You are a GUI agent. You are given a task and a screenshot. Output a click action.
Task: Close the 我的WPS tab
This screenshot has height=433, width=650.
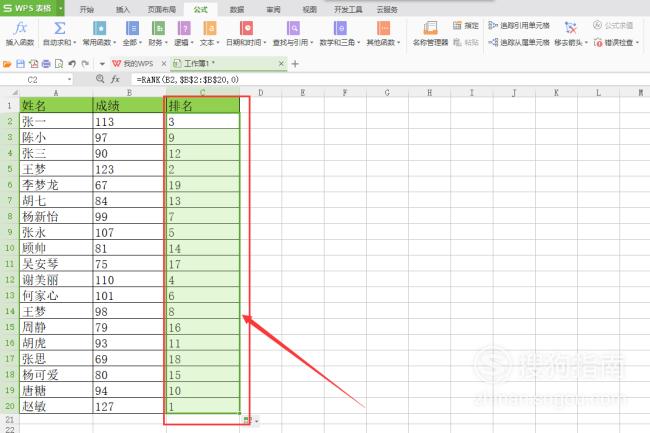coord(164,64)
